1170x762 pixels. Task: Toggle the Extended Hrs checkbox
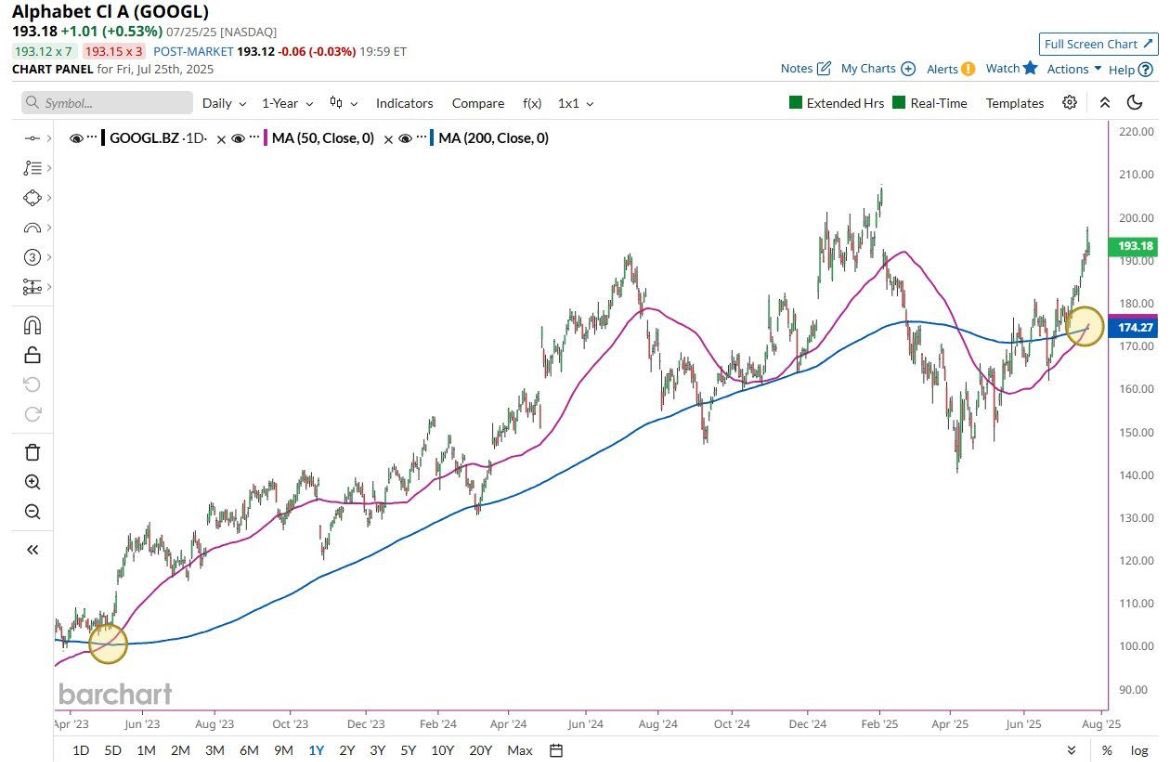point(795,102)
